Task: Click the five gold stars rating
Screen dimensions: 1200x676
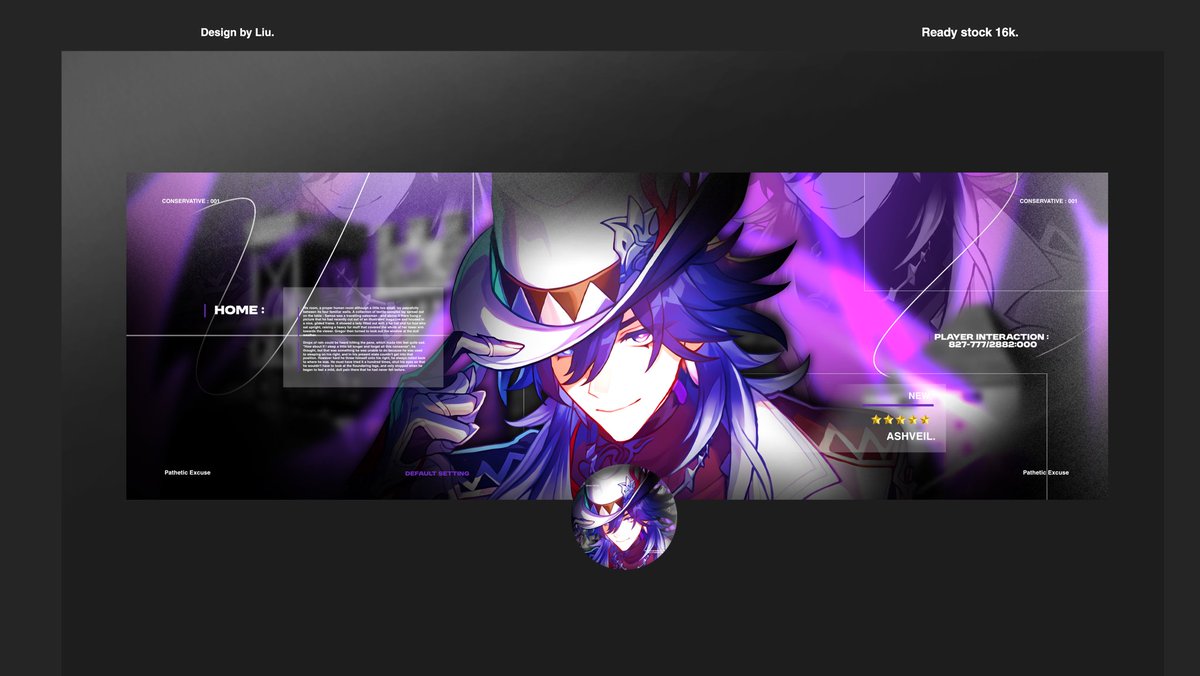Action: coord(900,419)
